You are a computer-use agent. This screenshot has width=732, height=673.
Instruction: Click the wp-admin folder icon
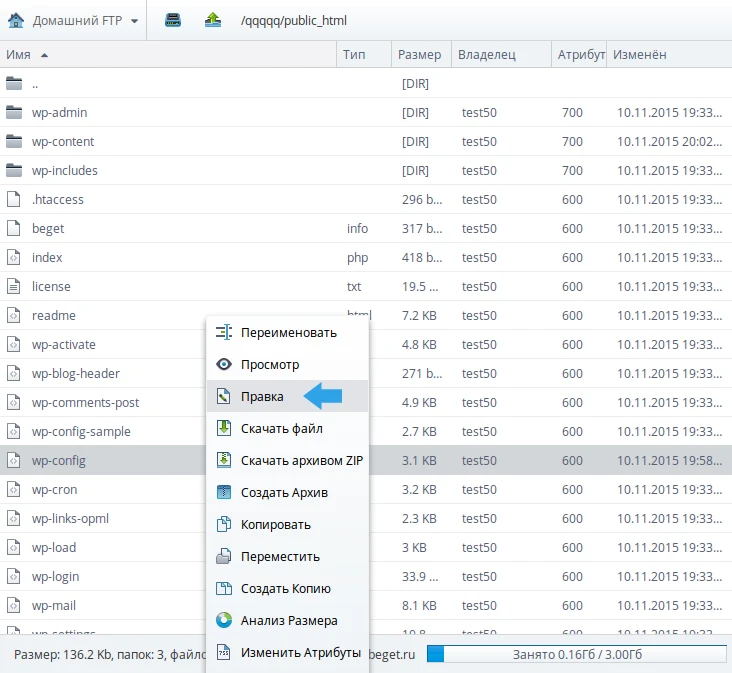point(14,113)
